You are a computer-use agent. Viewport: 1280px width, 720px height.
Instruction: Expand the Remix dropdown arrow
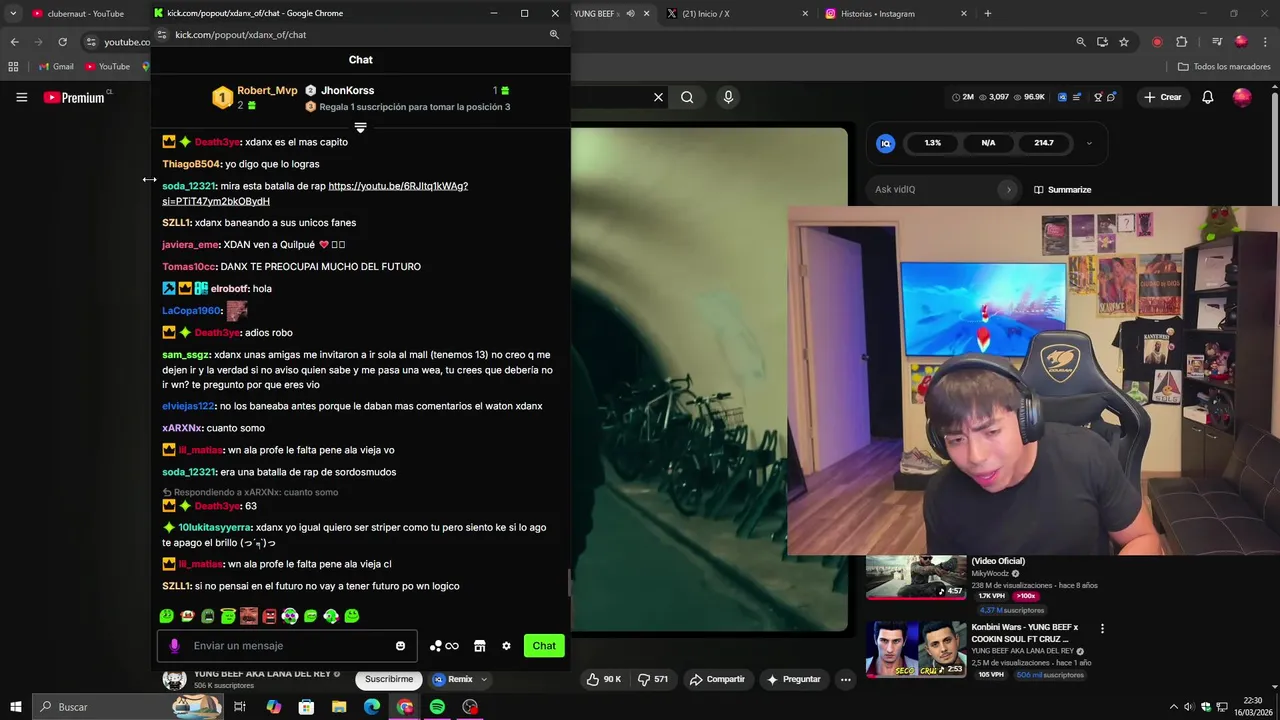point(484,679)
